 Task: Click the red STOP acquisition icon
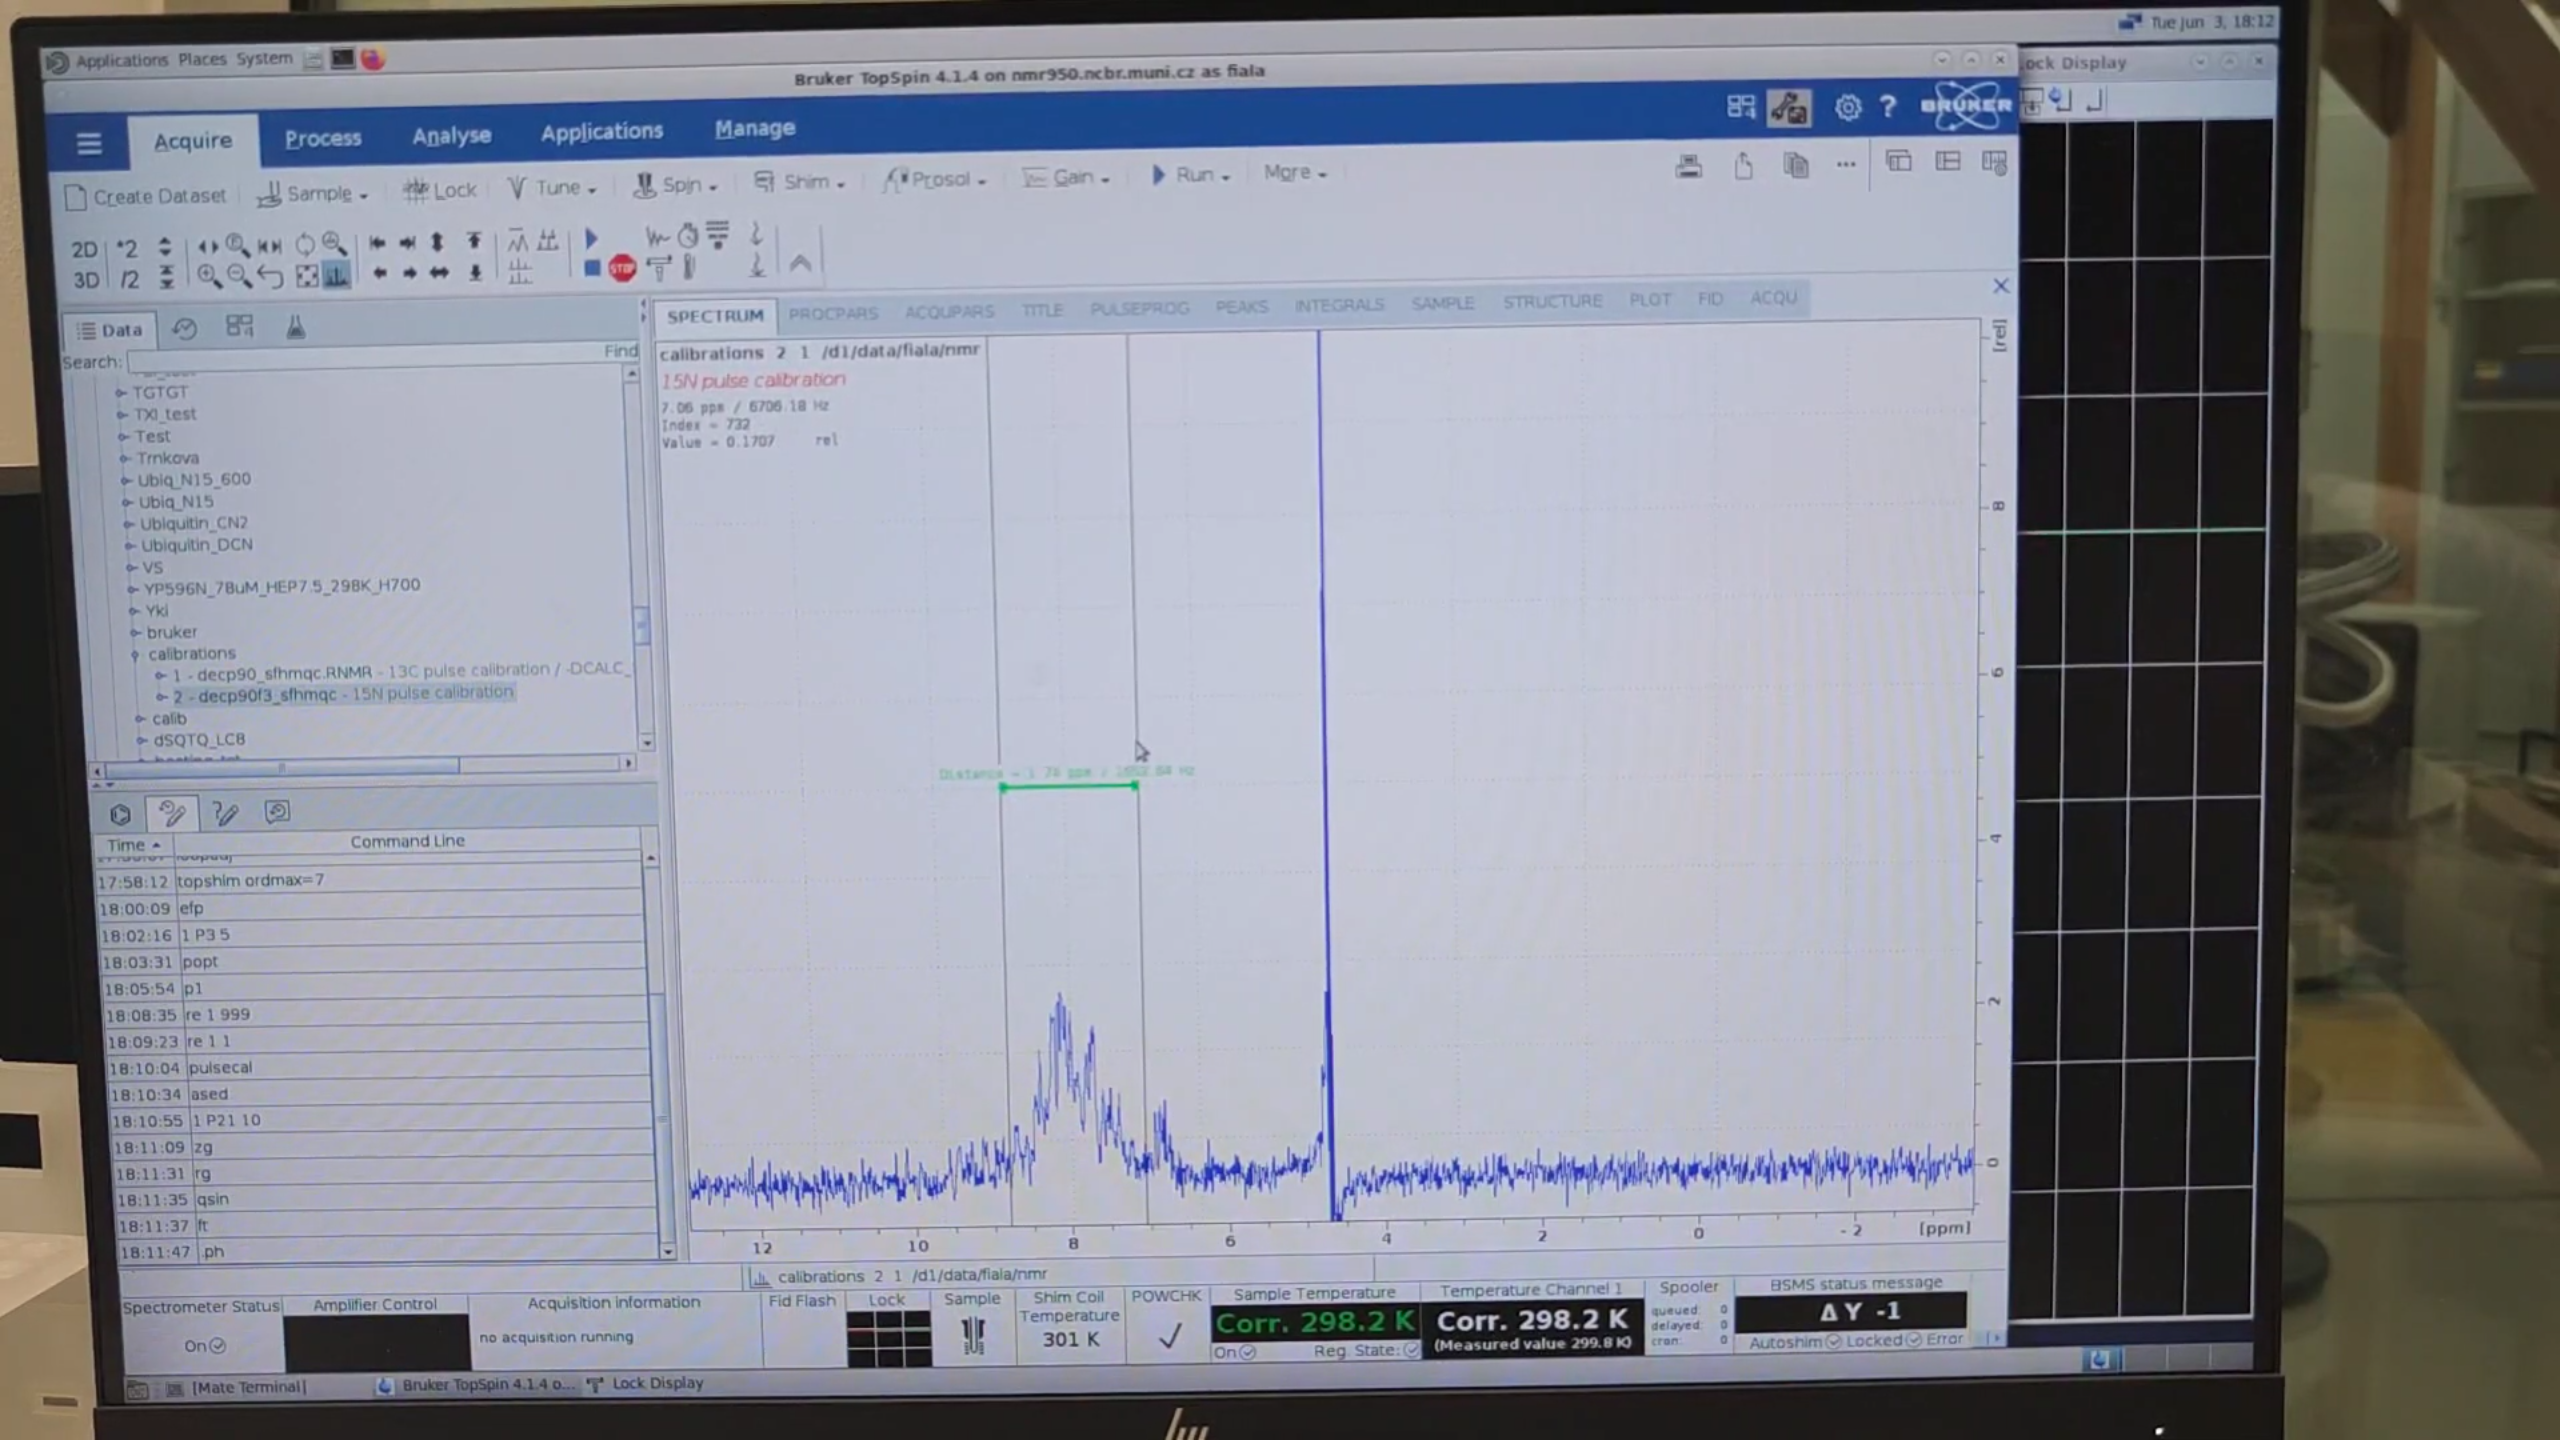pos(622,268)
